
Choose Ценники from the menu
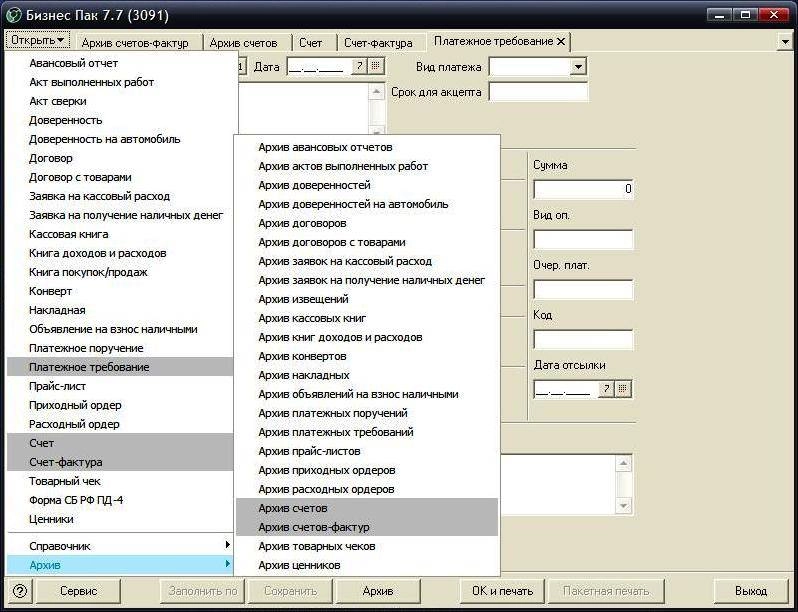120,519
